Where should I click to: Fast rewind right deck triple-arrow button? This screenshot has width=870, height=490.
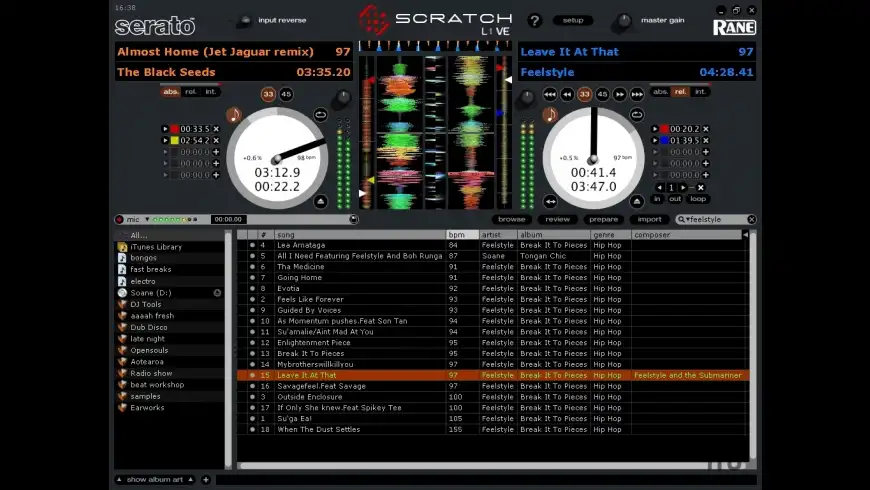(550, 94)
